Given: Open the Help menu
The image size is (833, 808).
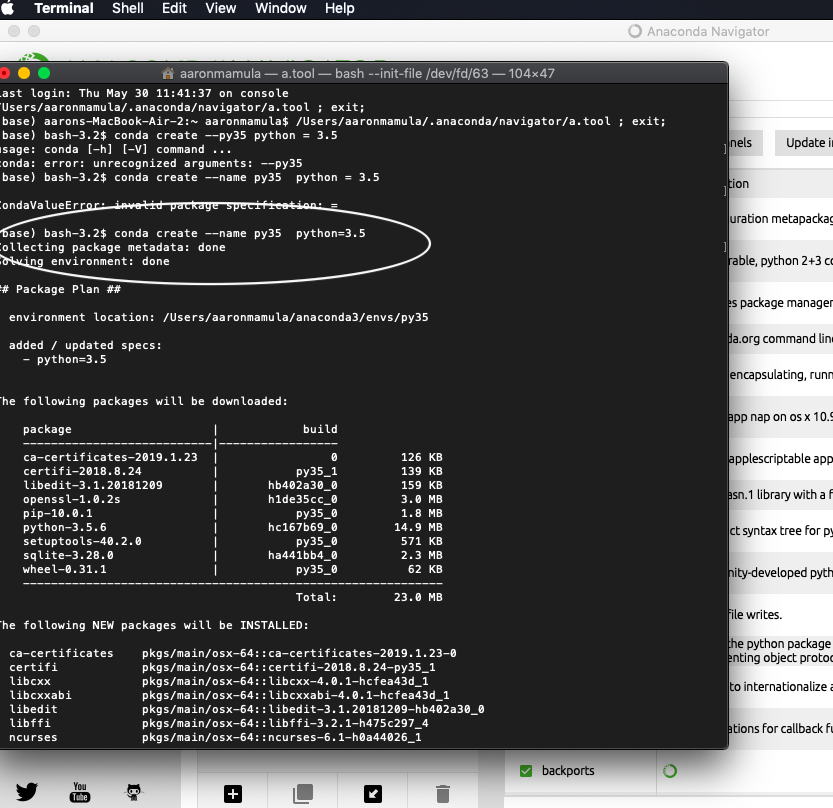Looking at the screenshot, I should 339,8.
